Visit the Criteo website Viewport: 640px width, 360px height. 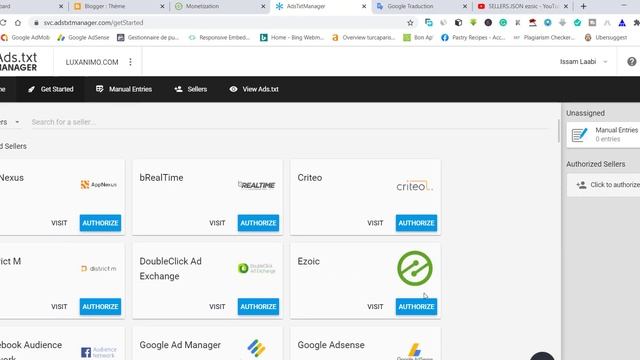[x=375, y=223]
